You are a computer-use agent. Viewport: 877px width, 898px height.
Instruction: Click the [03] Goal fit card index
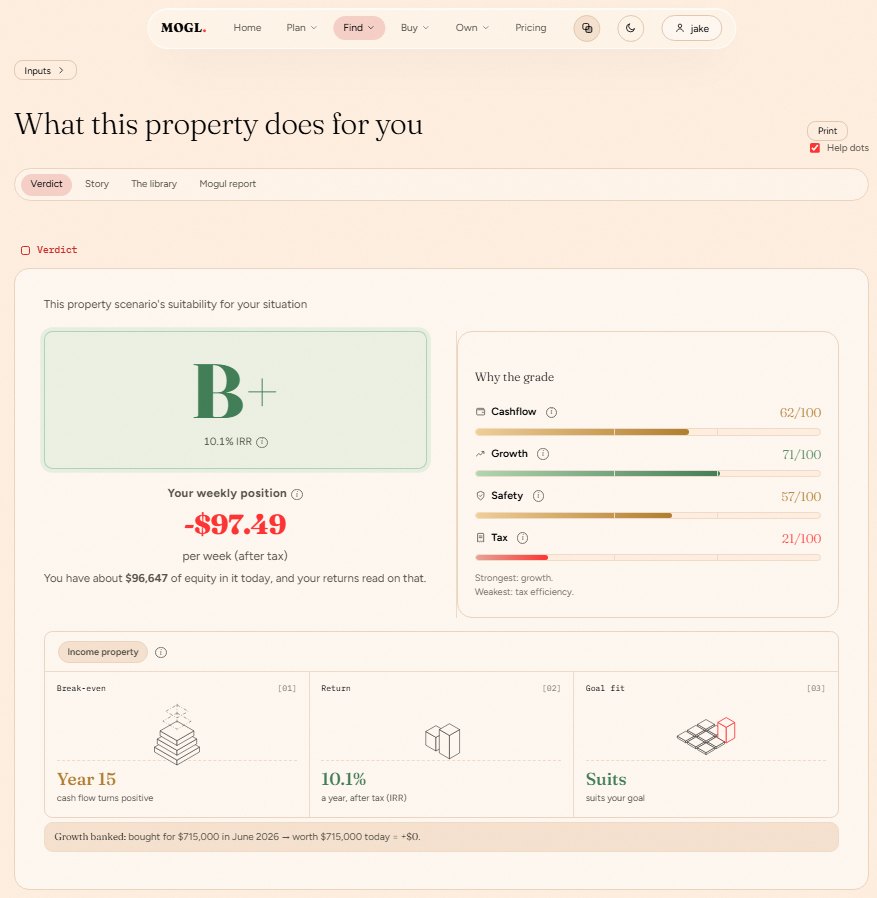[816, 688]
